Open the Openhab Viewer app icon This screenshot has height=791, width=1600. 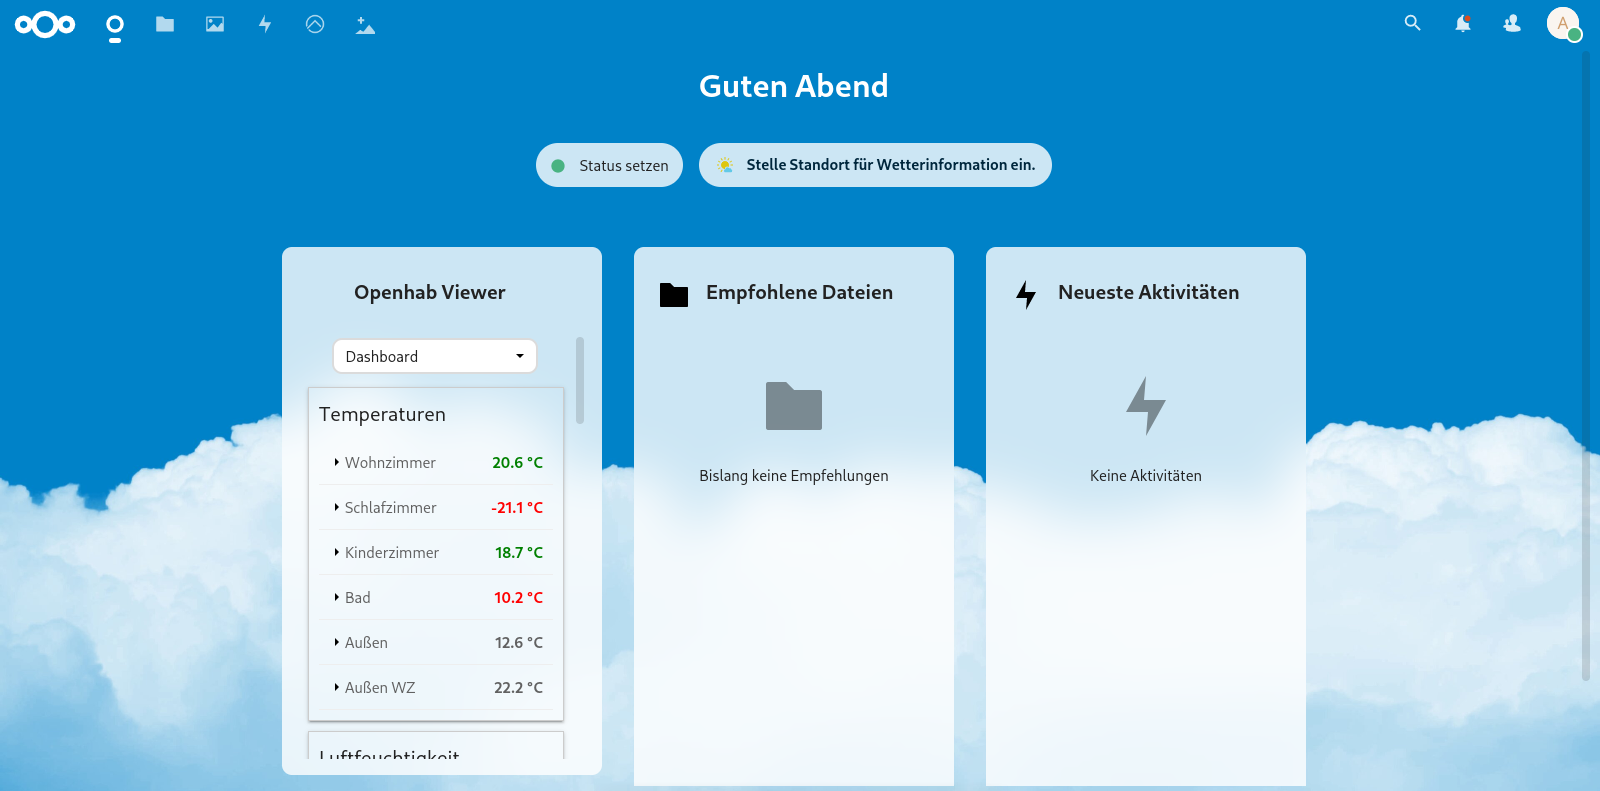tap(315, 24)
